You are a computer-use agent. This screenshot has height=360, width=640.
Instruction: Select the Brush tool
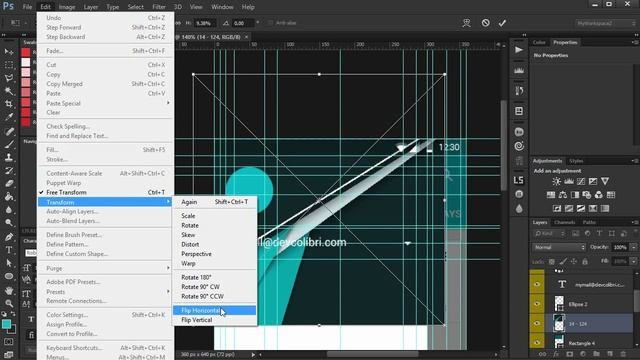[x=9, y=144]
